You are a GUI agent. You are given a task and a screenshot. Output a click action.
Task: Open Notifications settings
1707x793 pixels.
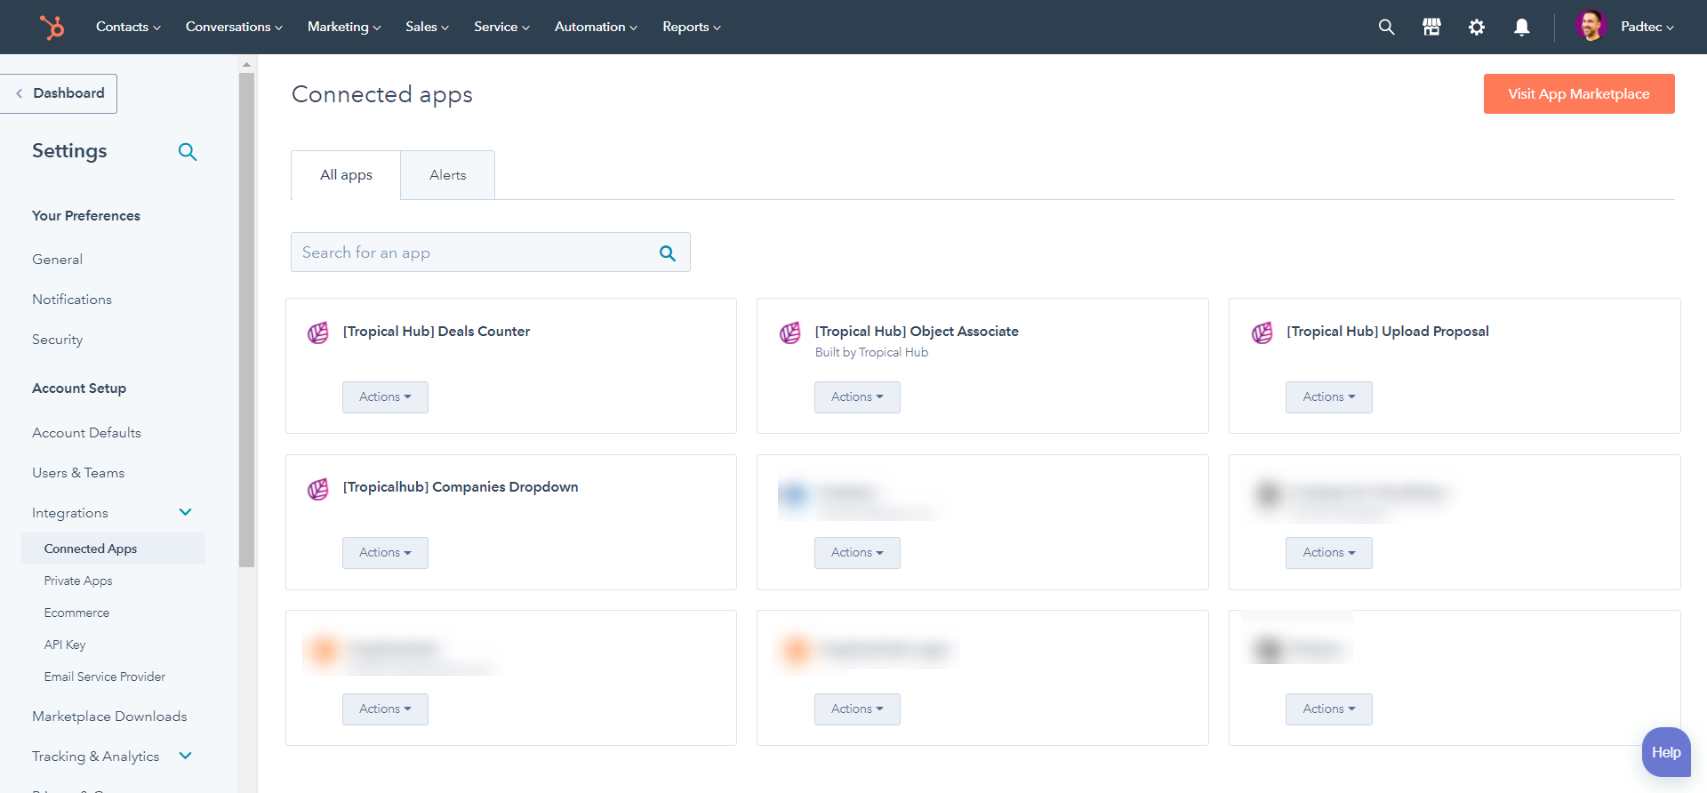tap(72, 299)
